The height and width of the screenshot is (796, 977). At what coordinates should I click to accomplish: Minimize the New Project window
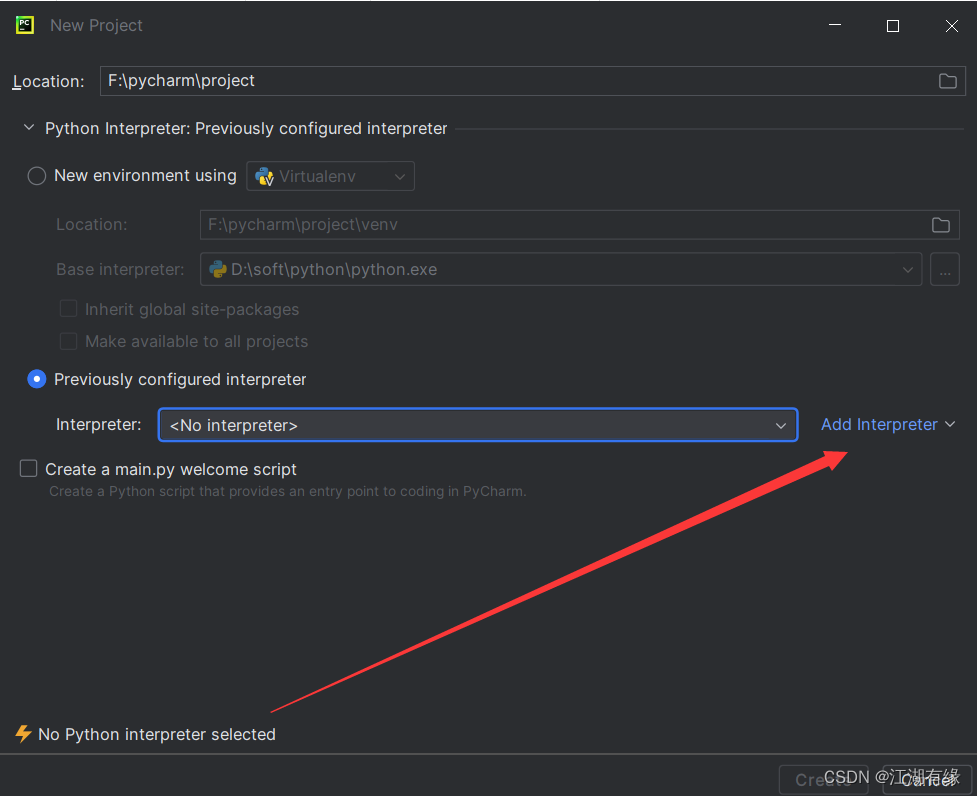click(835, 26)
